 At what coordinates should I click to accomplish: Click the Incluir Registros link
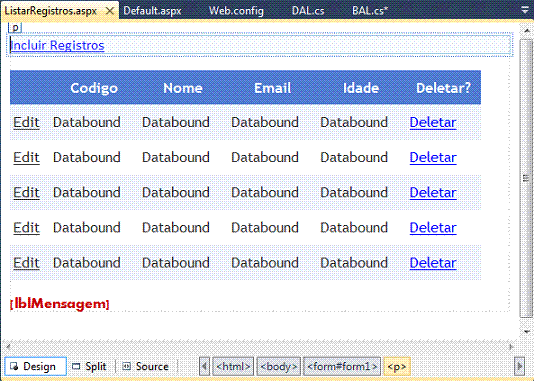point(57,45)
